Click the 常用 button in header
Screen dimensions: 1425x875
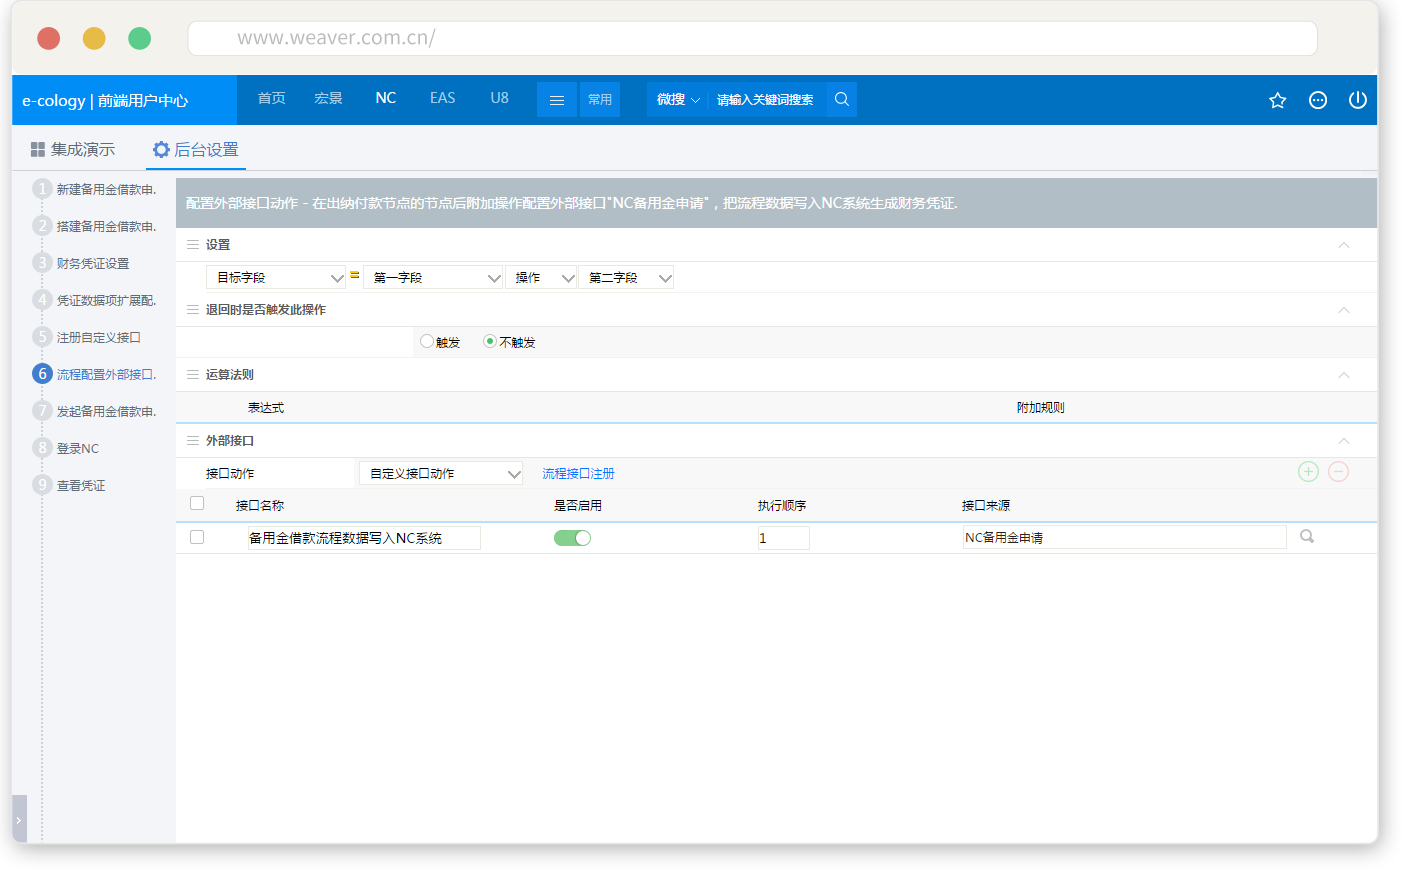(600, 100)
